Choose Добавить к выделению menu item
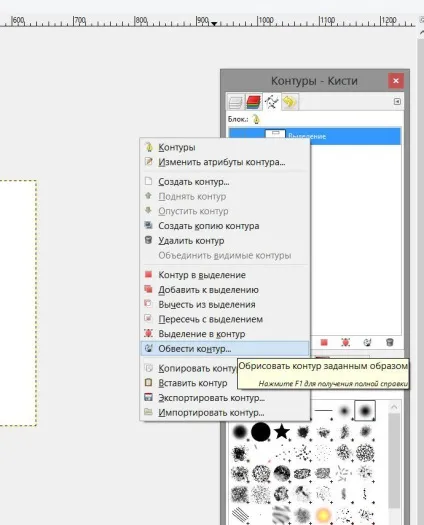The image size is (424, 525). (x=225, y=290)
